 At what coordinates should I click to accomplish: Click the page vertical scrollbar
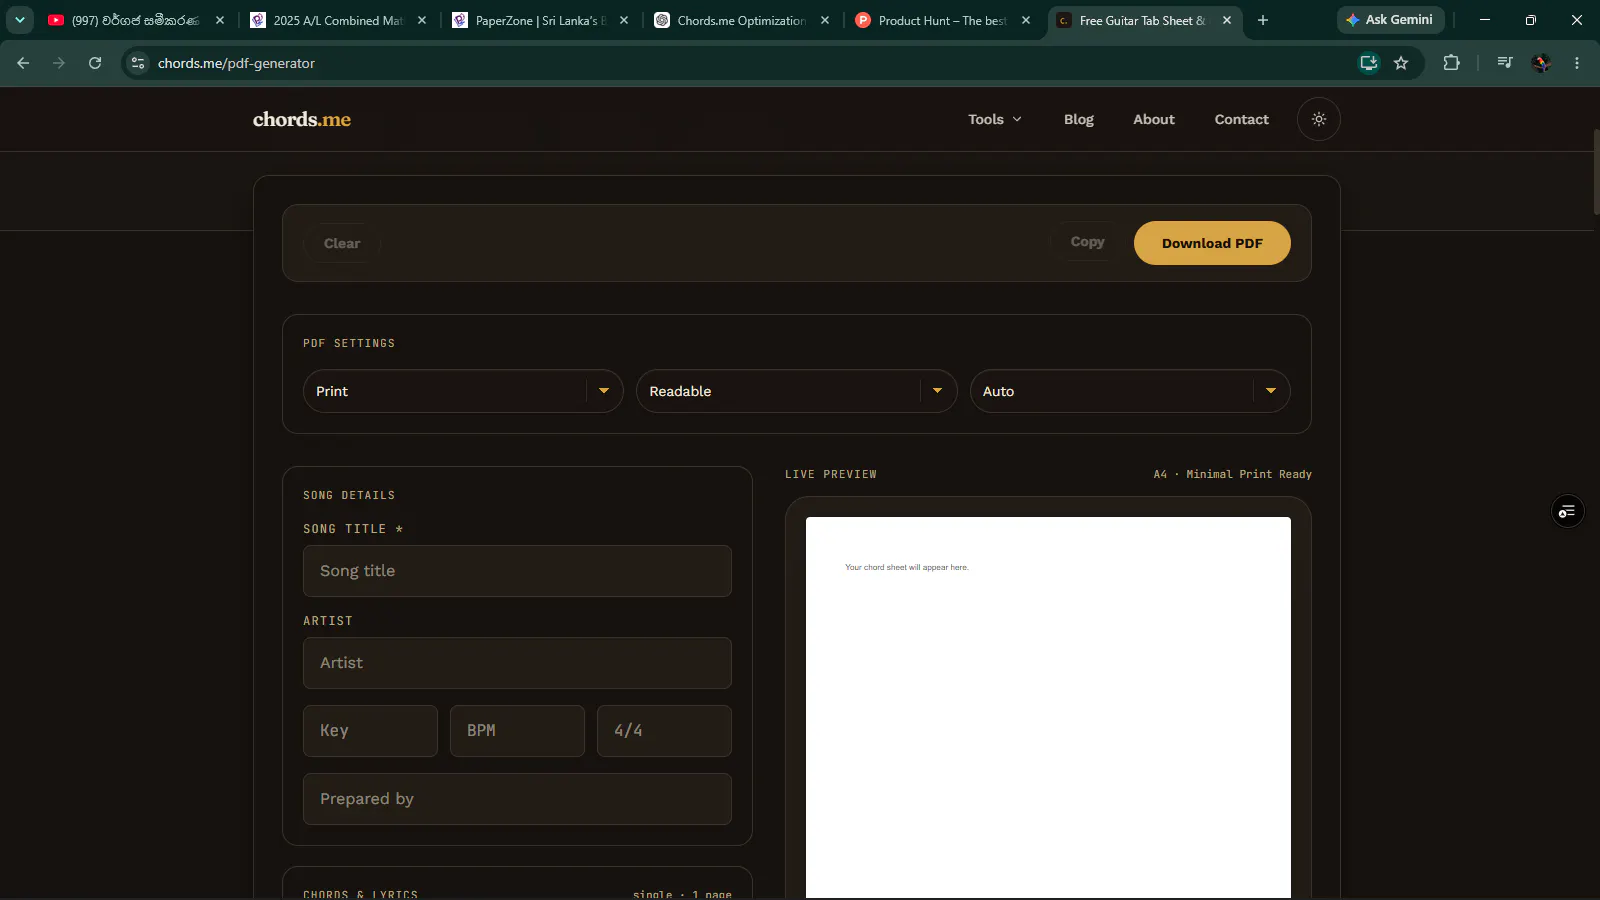click(x=1596, y=170)
